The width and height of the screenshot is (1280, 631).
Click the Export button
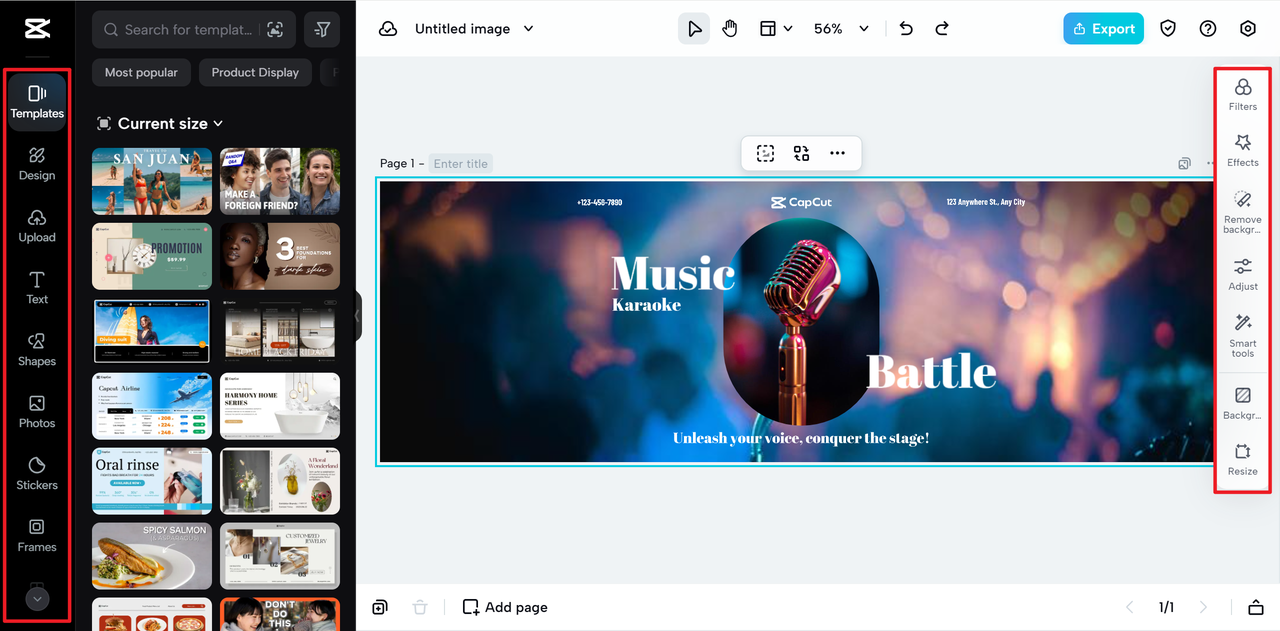click(x=1104, y=29)
